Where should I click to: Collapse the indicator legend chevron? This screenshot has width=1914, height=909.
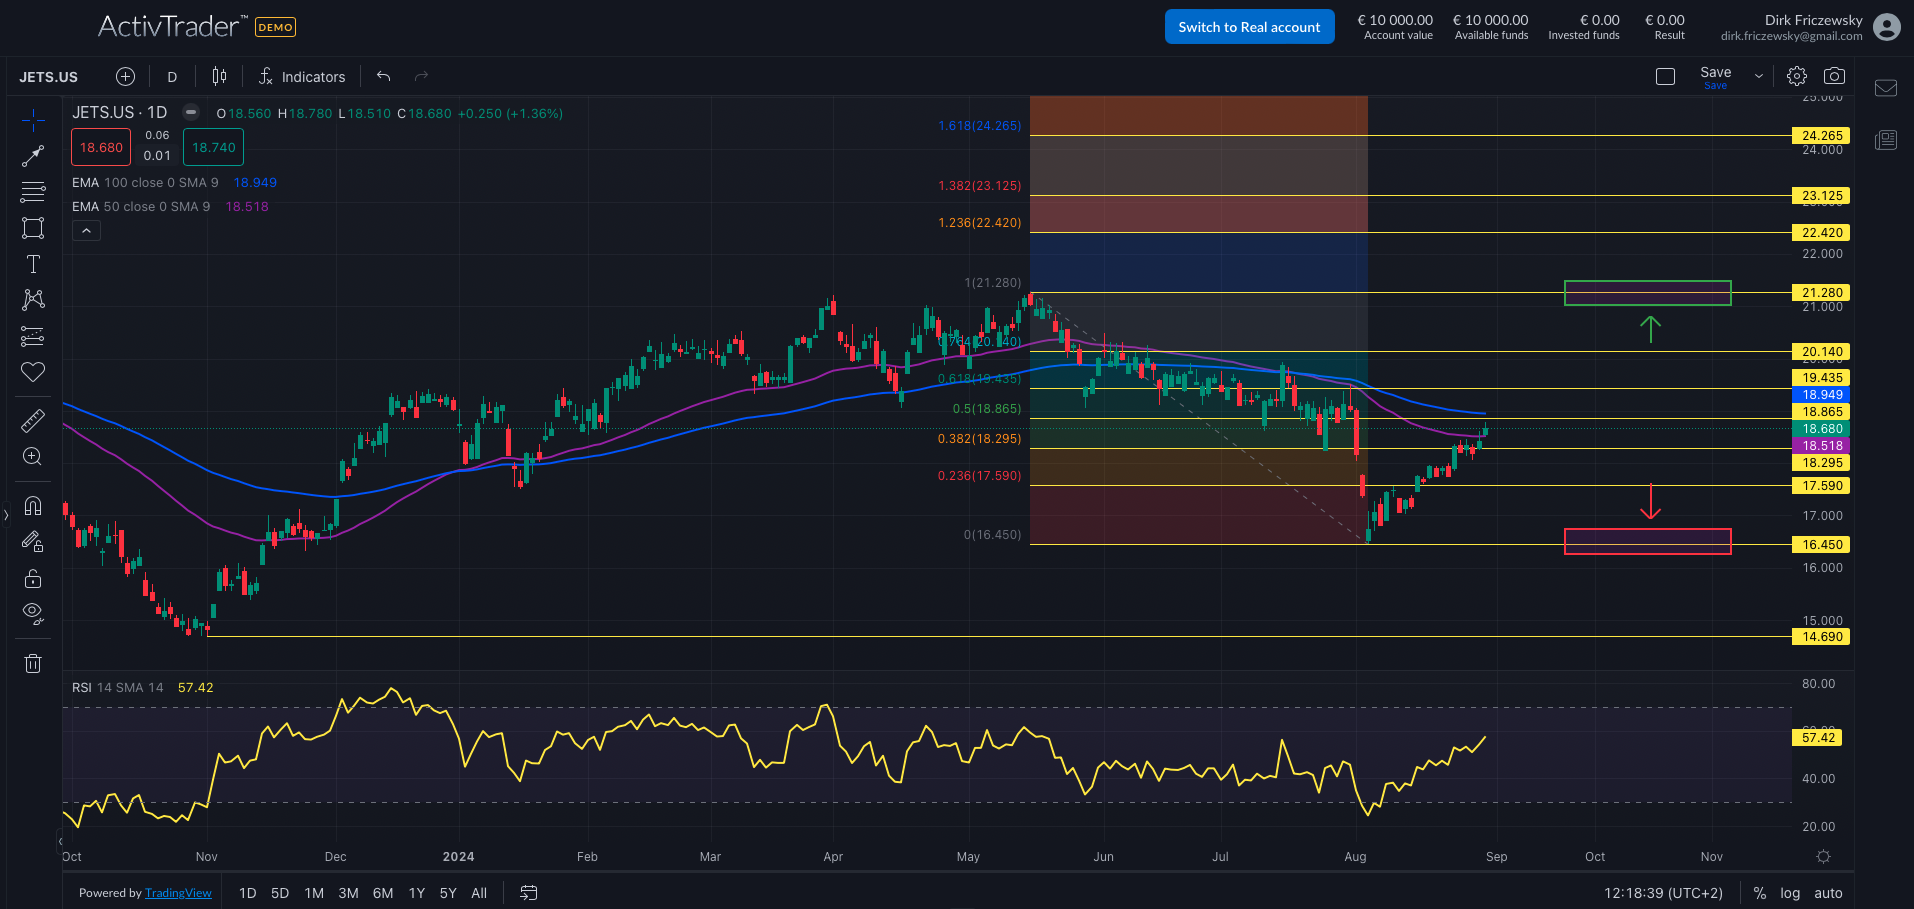click(x=87, y=231)
